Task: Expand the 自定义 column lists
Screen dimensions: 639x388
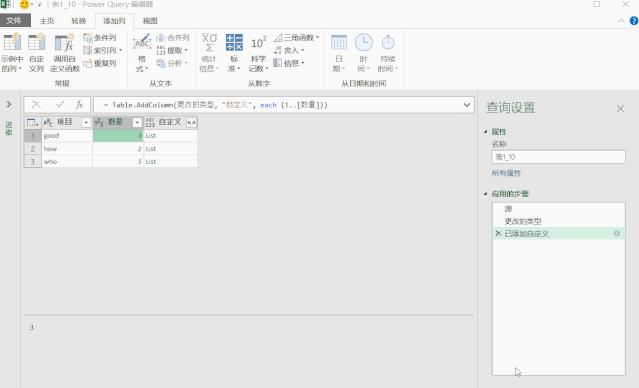Action: click(191, 122)
